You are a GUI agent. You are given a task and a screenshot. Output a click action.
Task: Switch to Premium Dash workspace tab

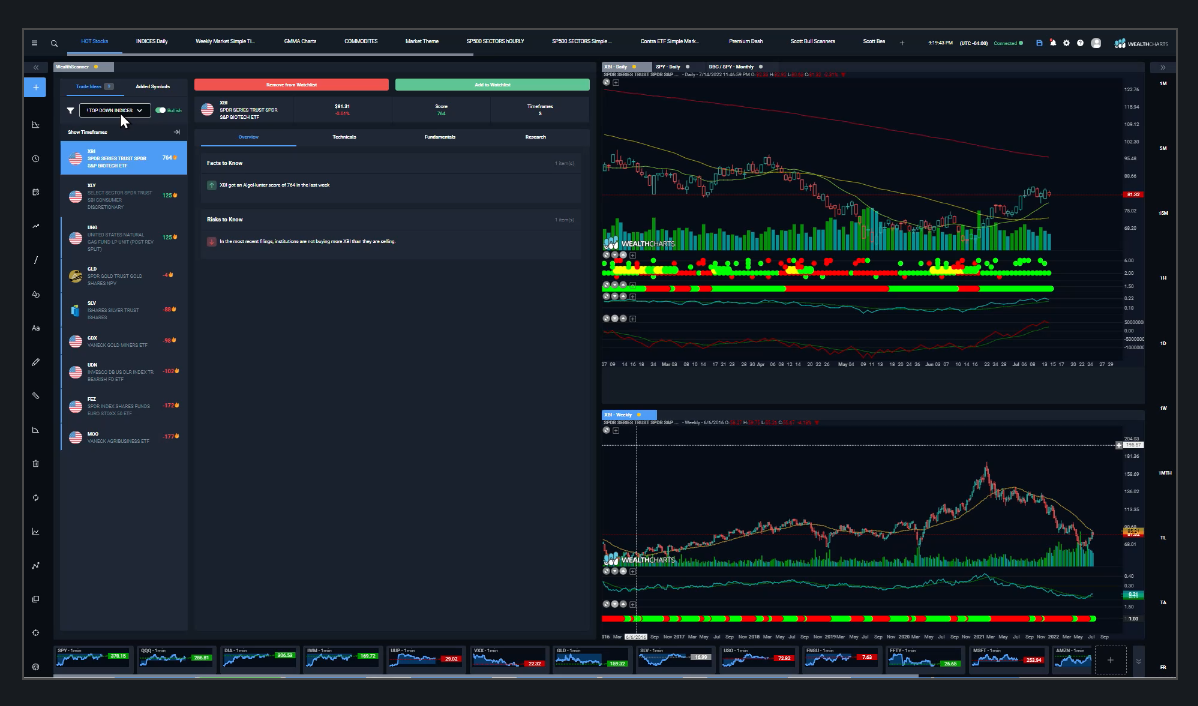pyautogui.click(x=746, y=41)
